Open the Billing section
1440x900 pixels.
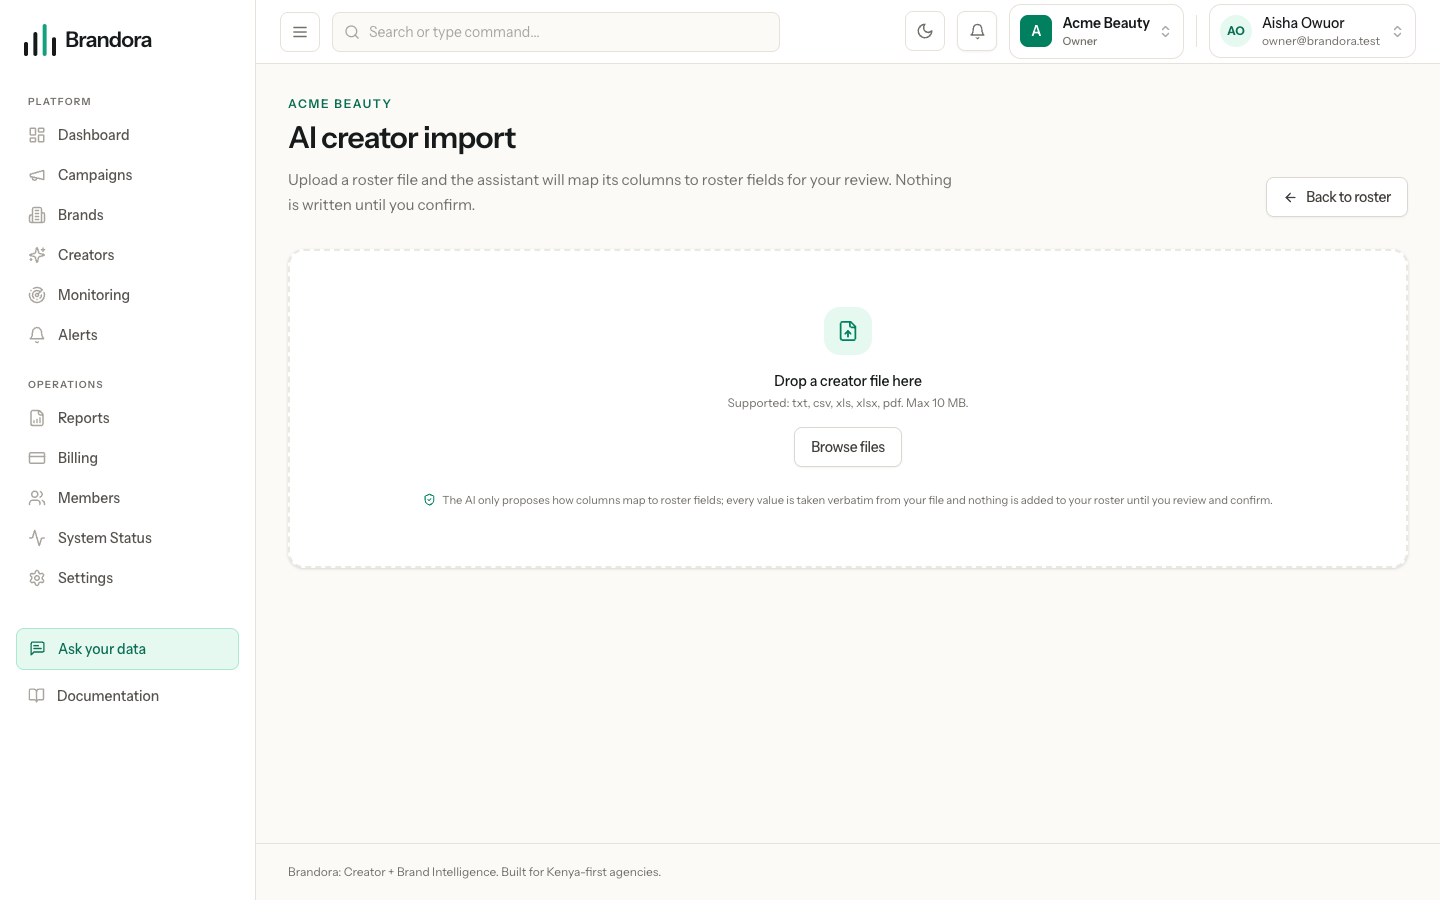[128, 458]
